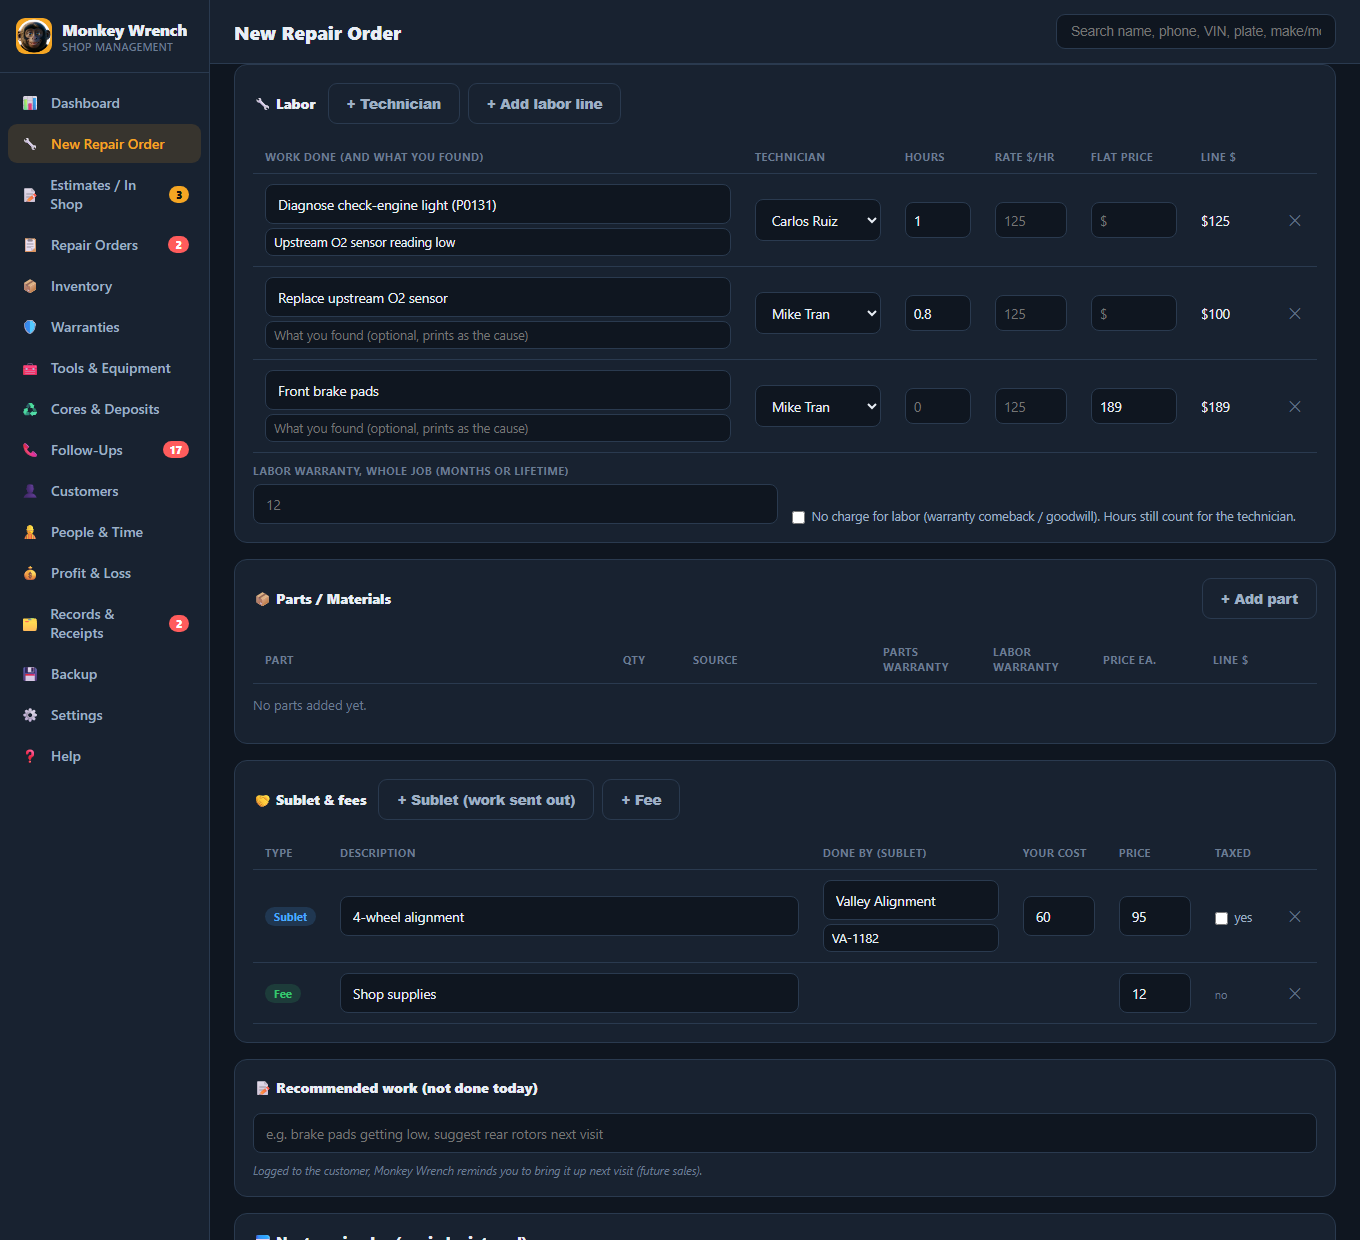Edit hours for Replace upstream O2 sensor

pyautogui.click(x=938, y=314)
